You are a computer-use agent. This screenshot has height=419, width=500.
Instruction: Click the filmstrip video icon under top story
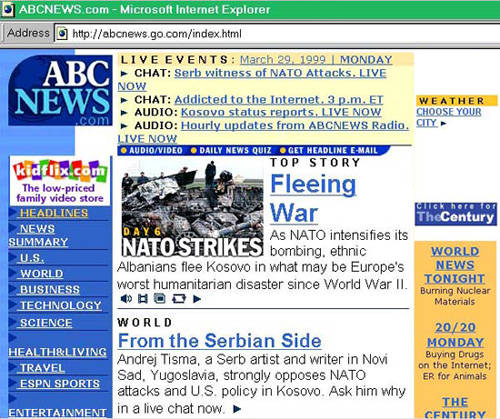pyautogui.click(x=143, y=298)
